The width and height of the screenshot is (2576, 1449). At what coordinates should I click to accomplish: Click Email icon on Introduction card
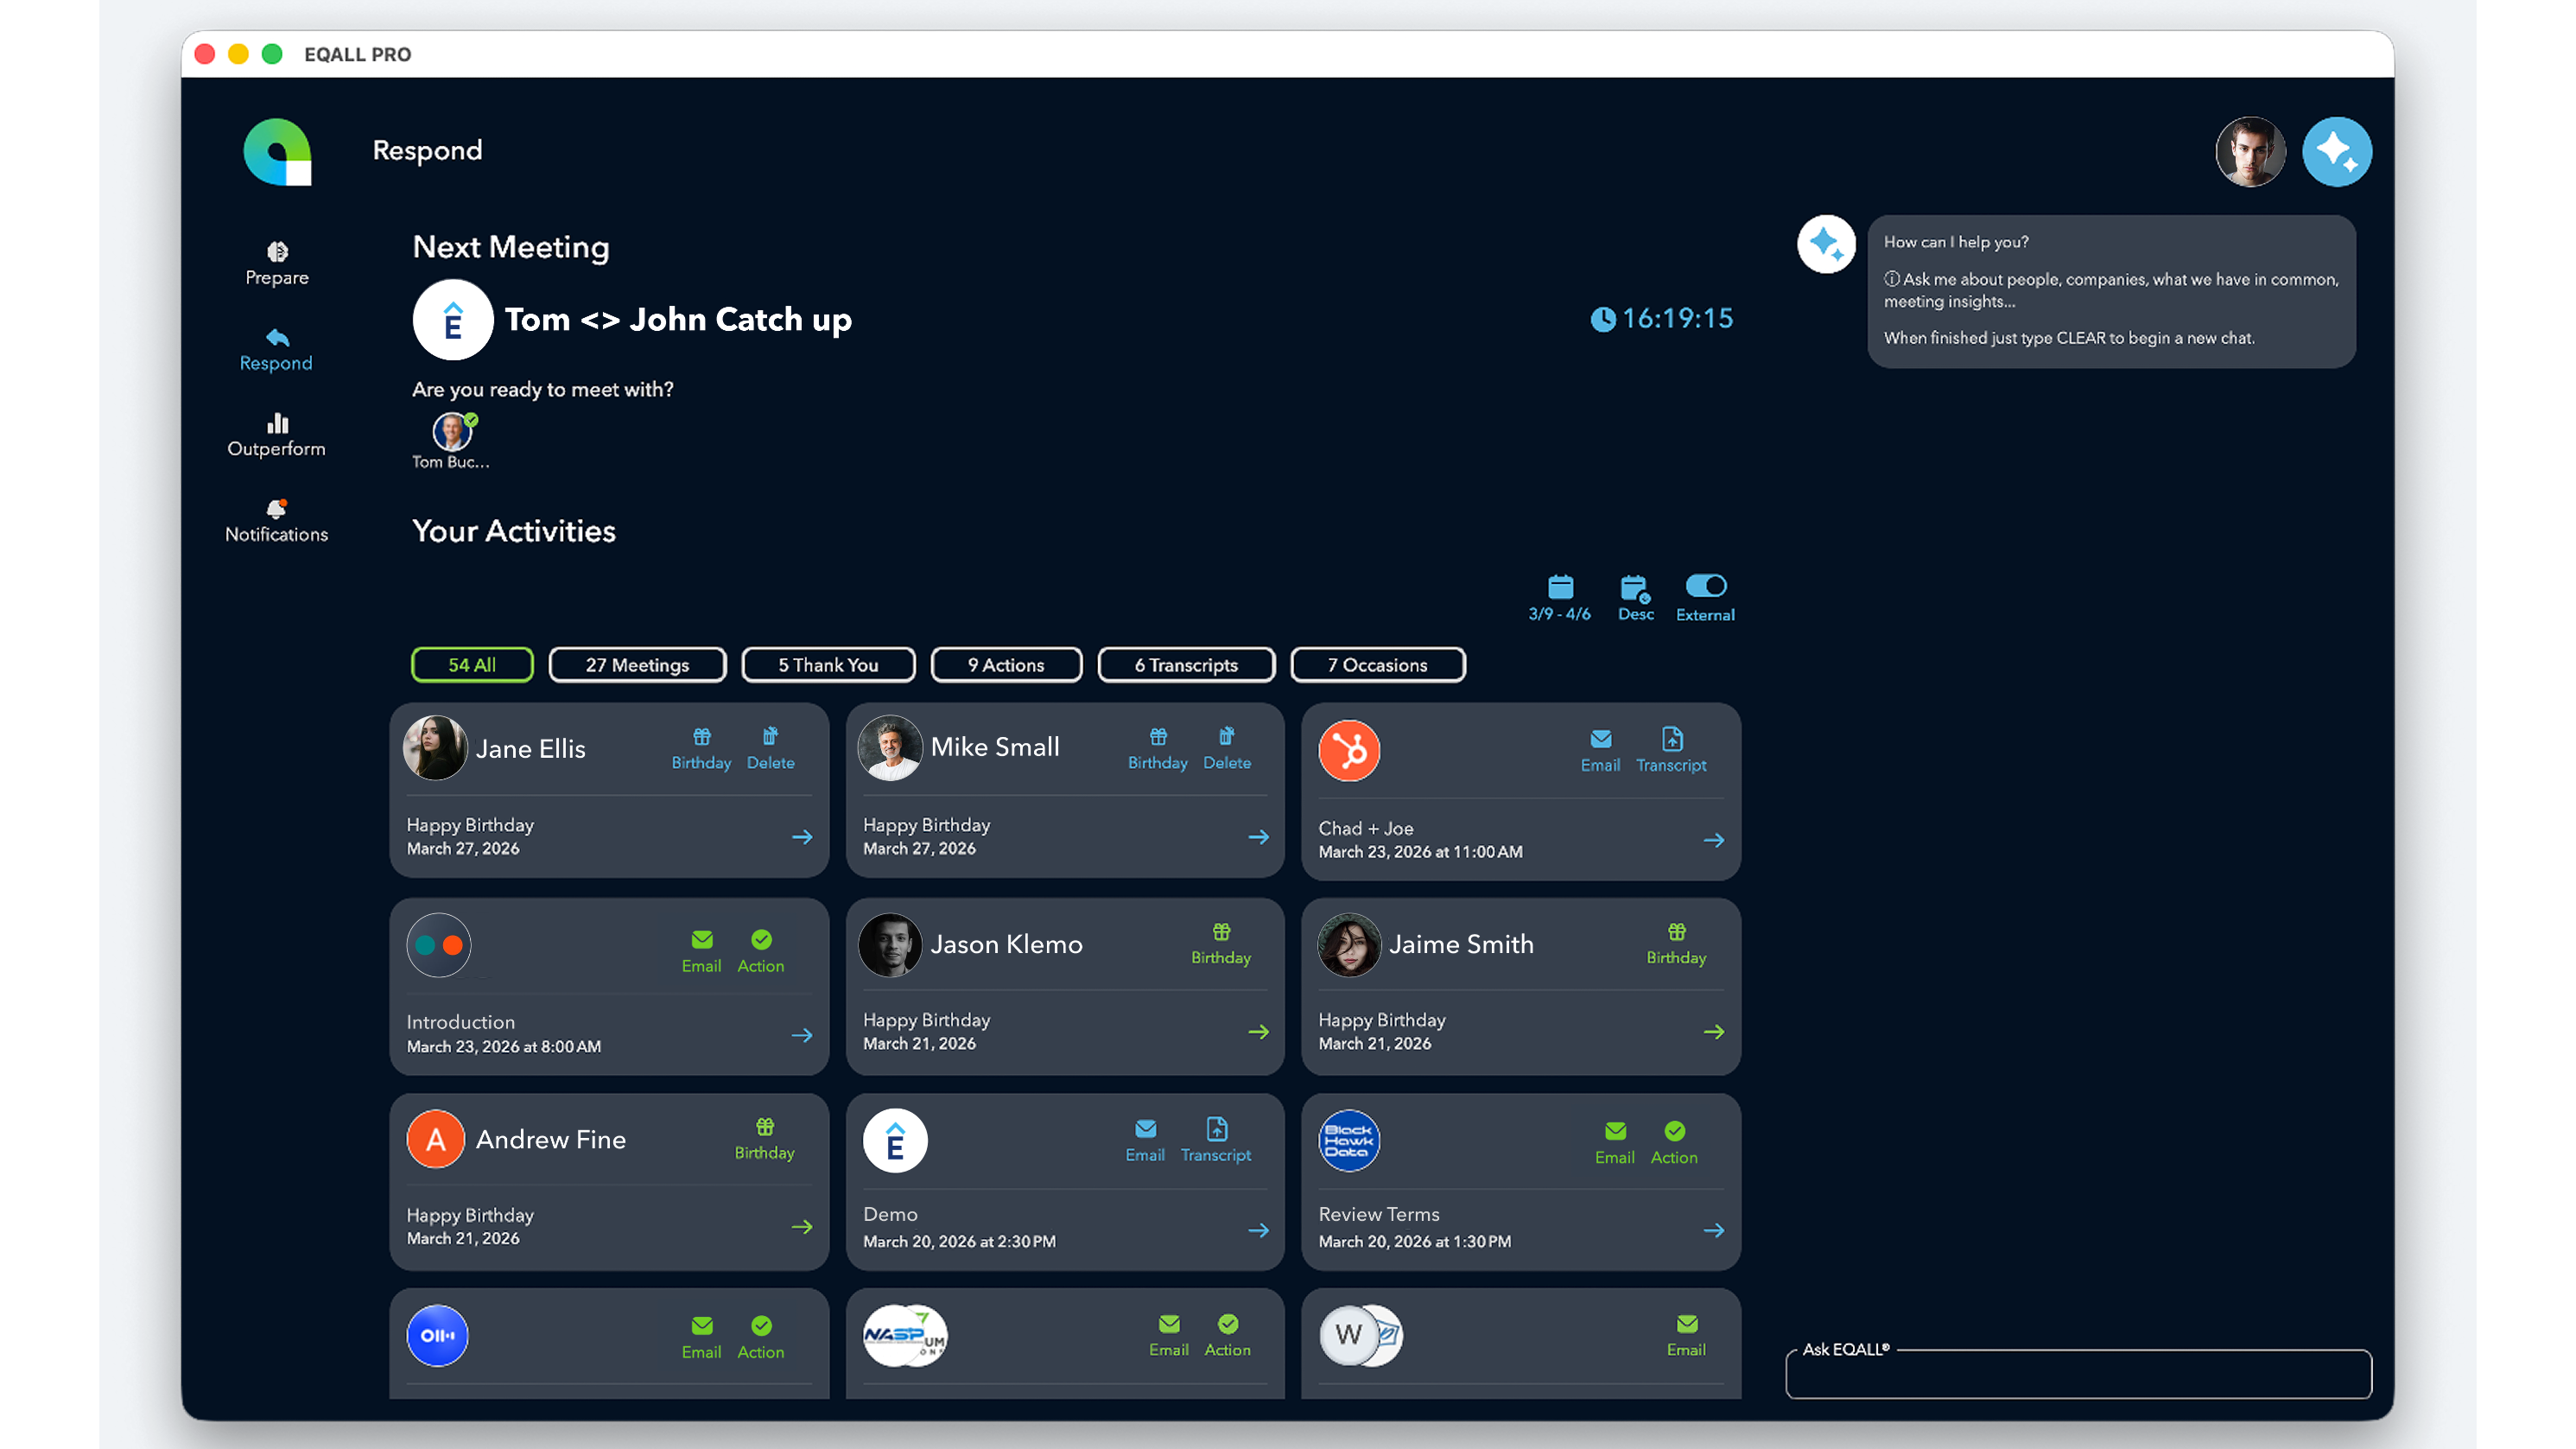coord(701,950)
